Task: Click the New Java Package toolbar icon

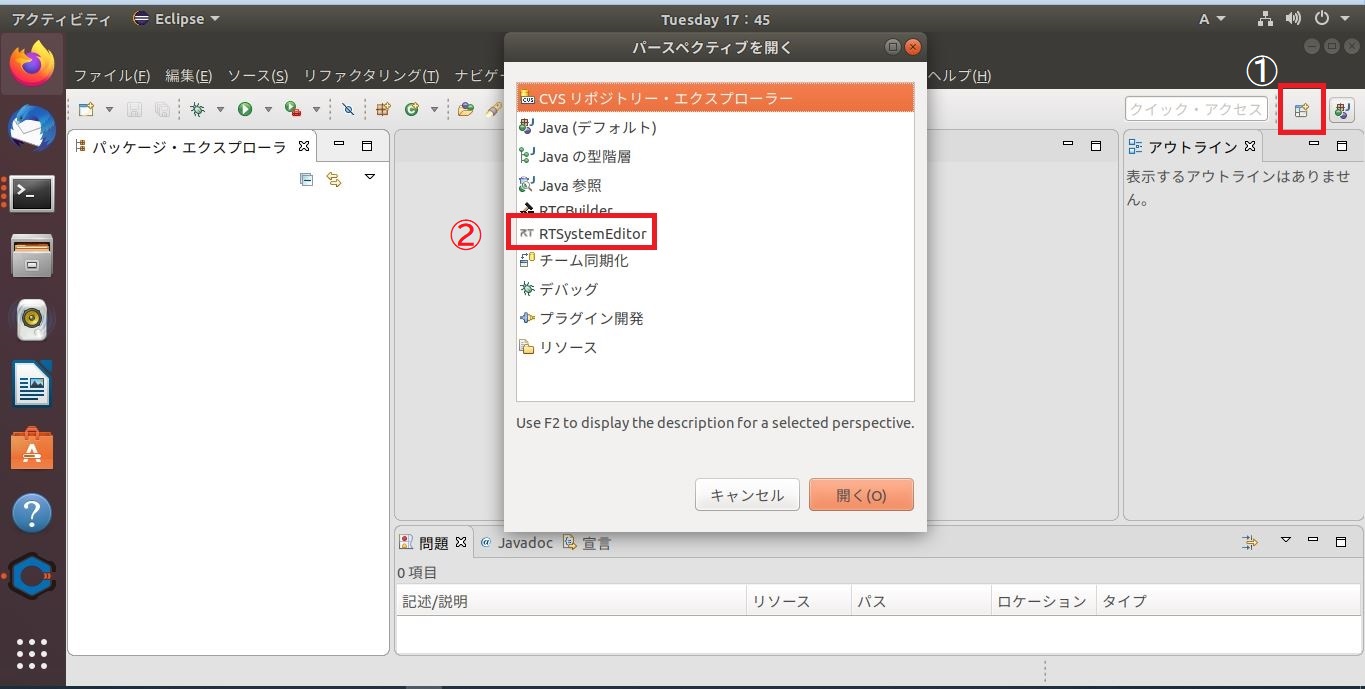Action: 383,109
